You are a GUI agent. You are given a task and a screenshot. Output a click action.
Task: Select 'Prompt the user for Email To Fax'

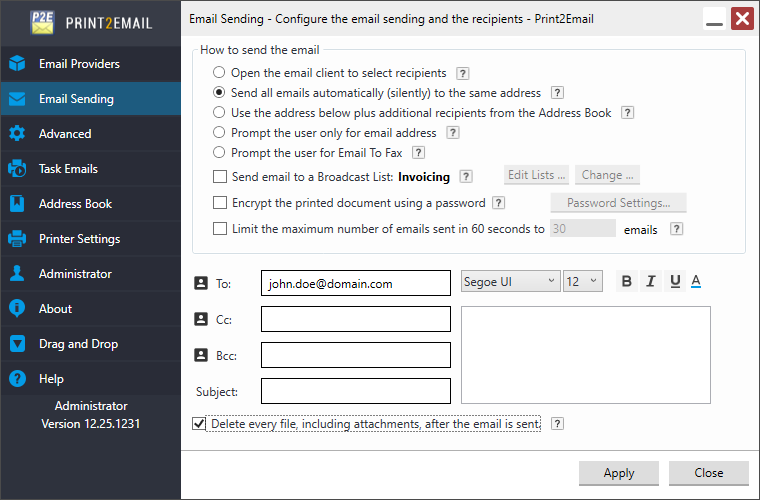pos(219,152)
